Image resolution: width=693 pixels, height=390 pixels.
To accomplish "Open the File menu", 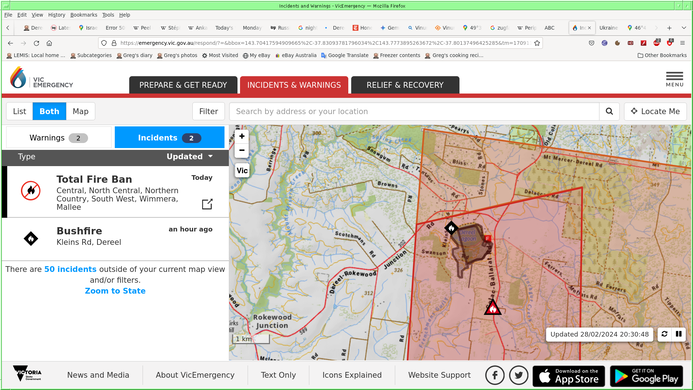I will 8,15.
